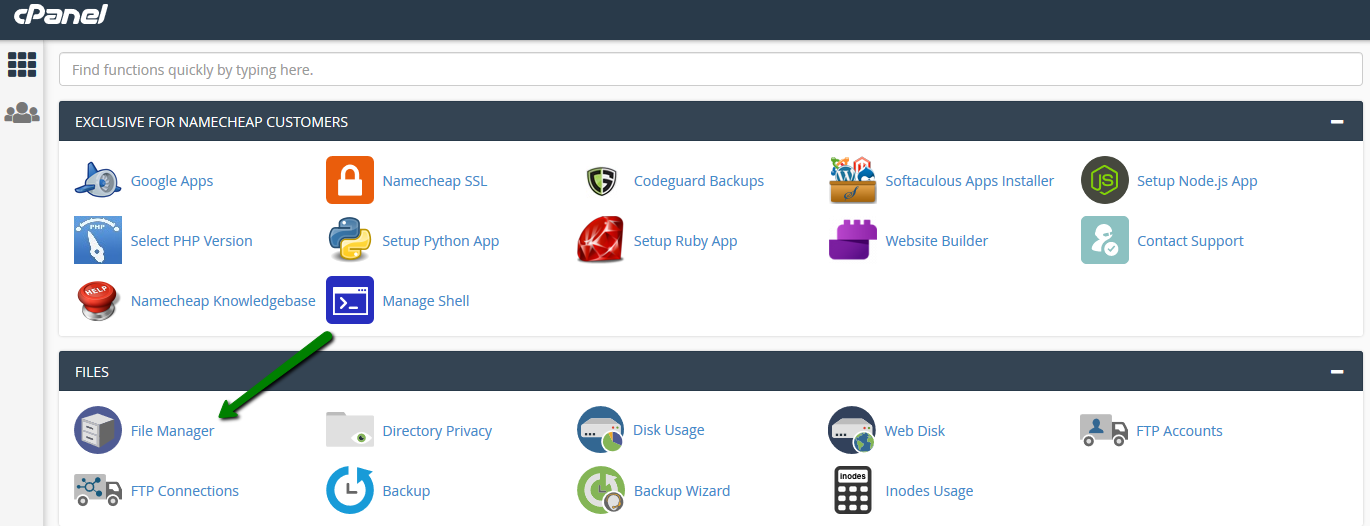Open the FTP Connections link

pos(185,491)
